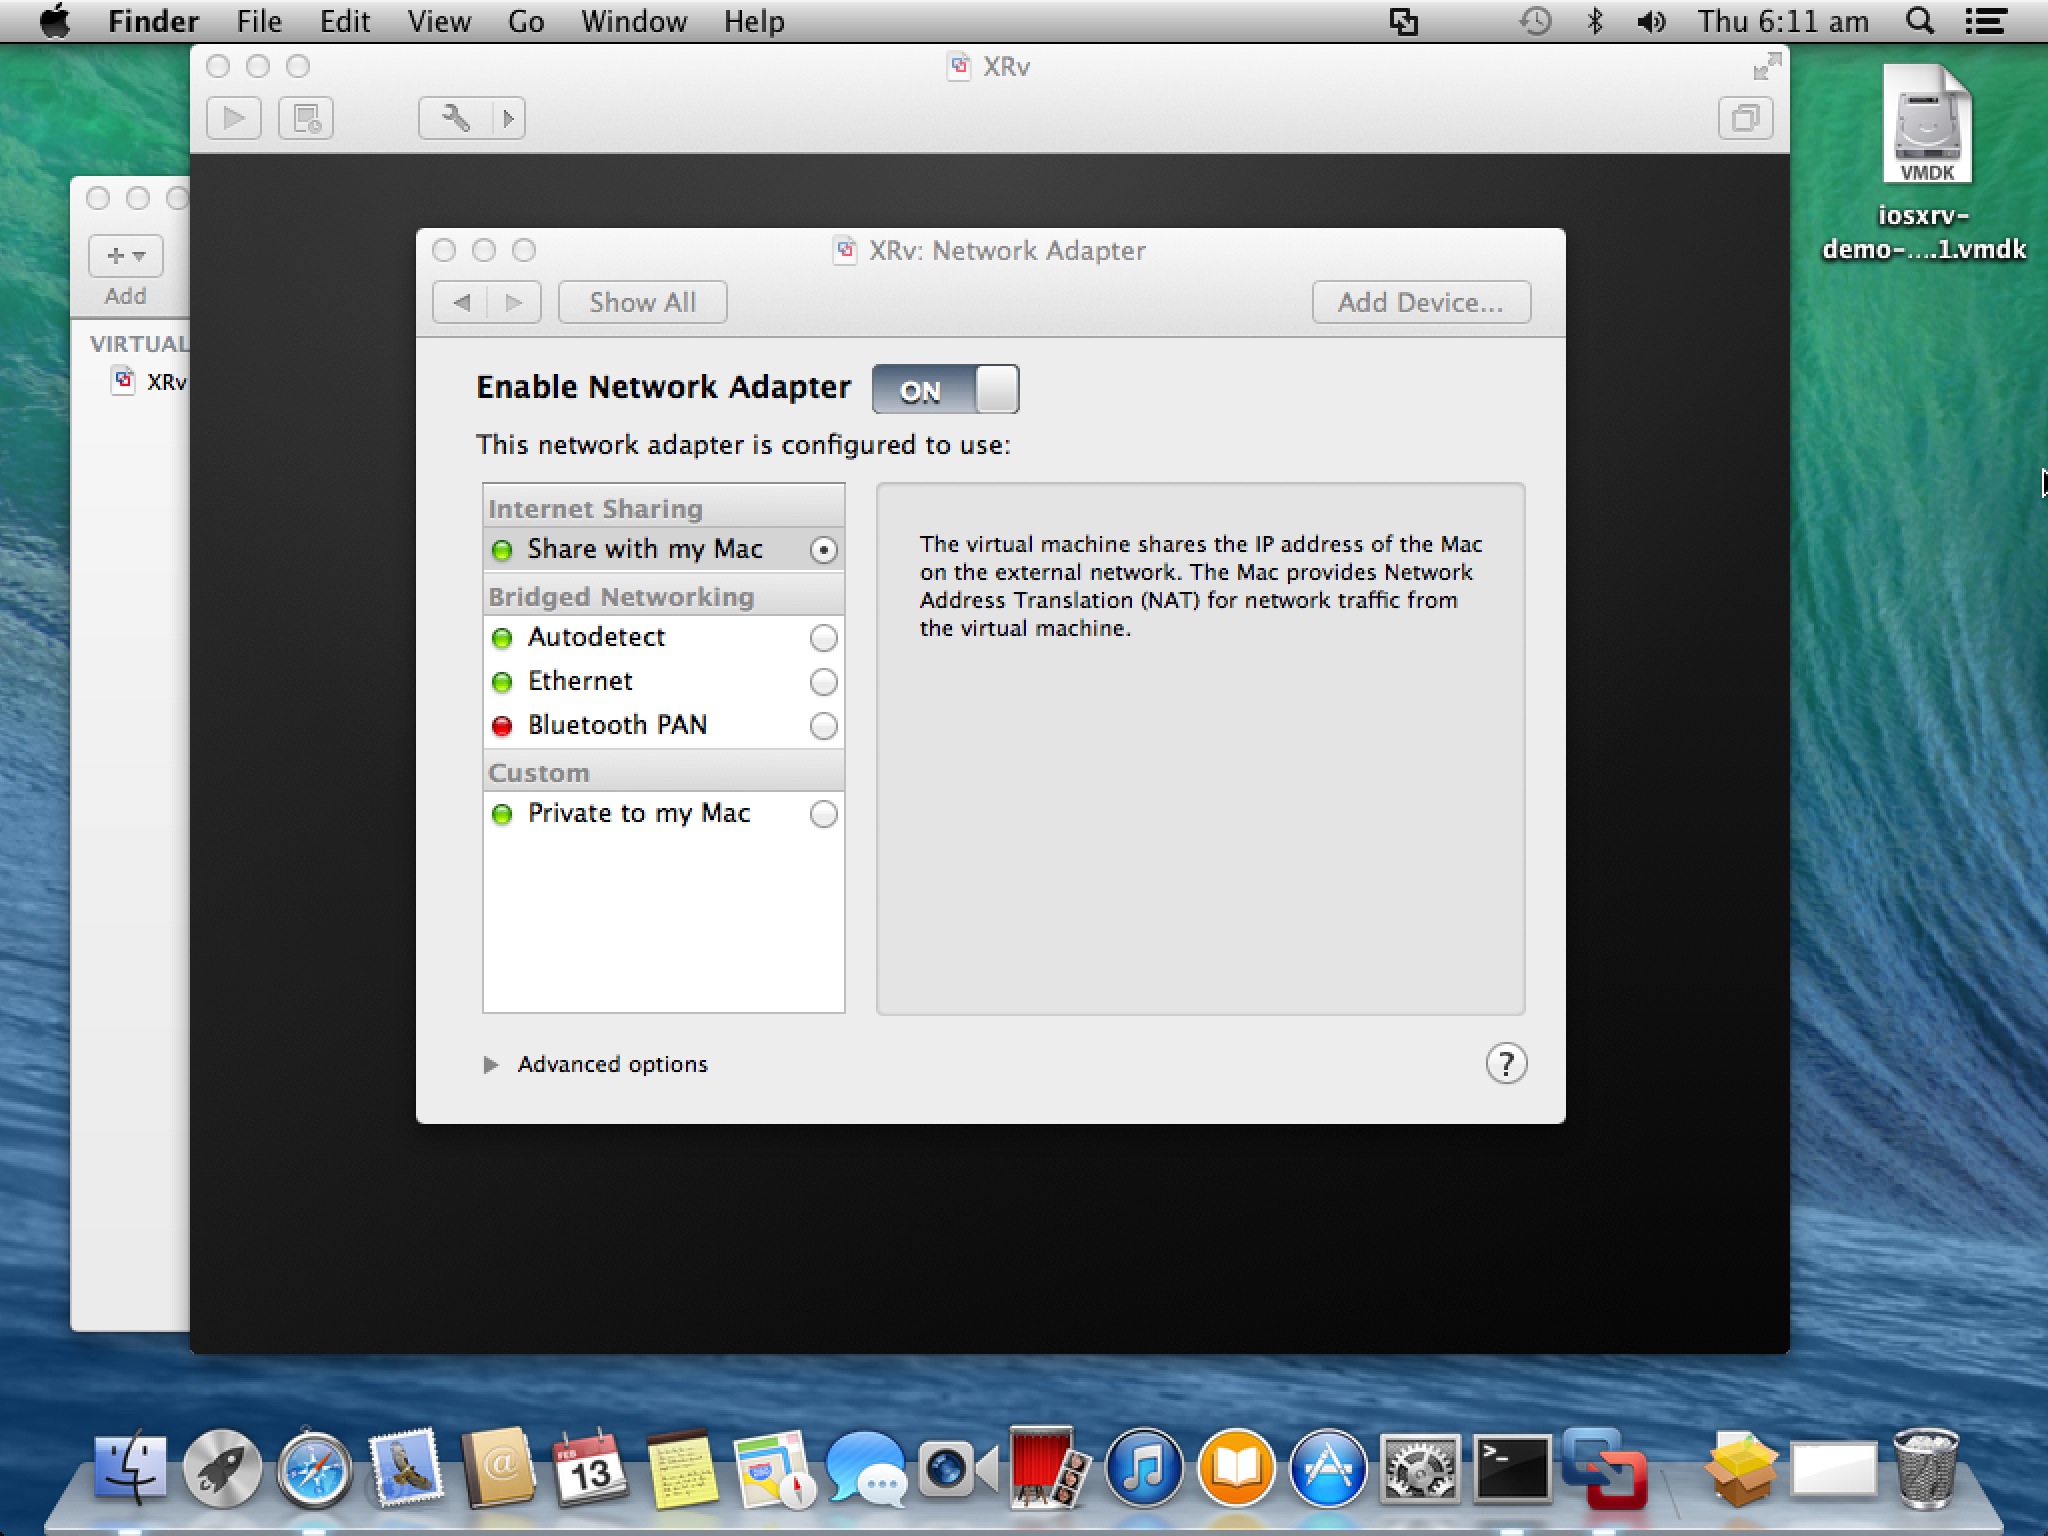The image size is (2048, 1536).
Task: Open the help question mark button
Action: [1506, 1064]
